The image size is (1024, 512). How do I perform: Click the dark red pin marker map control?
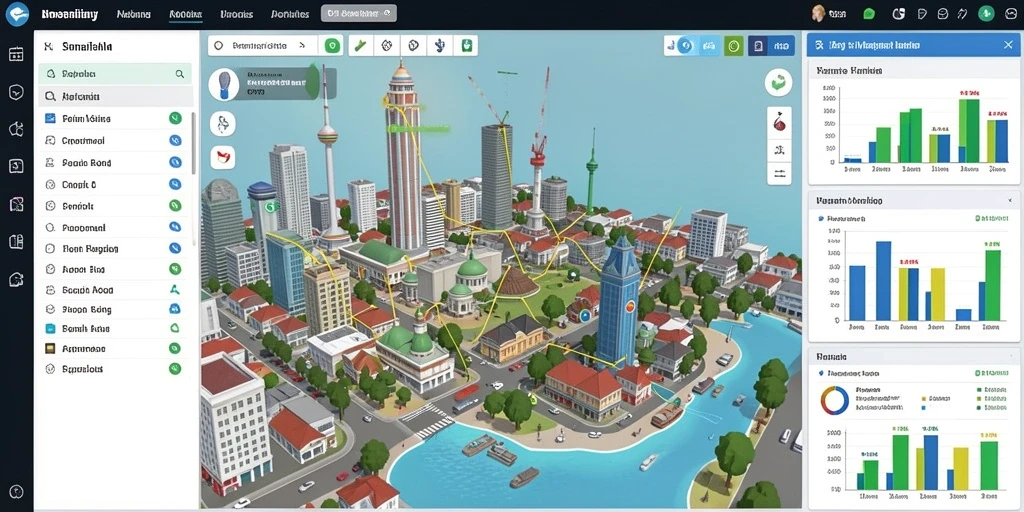coord(778,123)
